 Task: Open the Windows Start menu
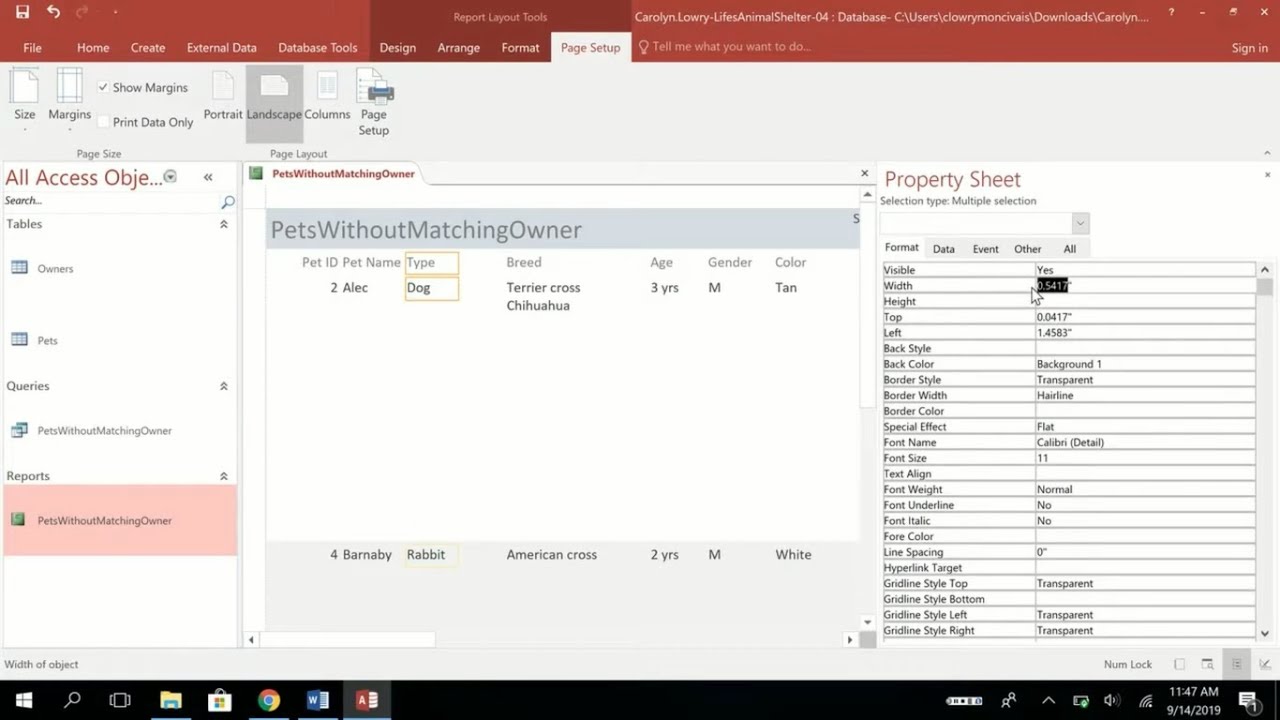click(x=24, y=700)
